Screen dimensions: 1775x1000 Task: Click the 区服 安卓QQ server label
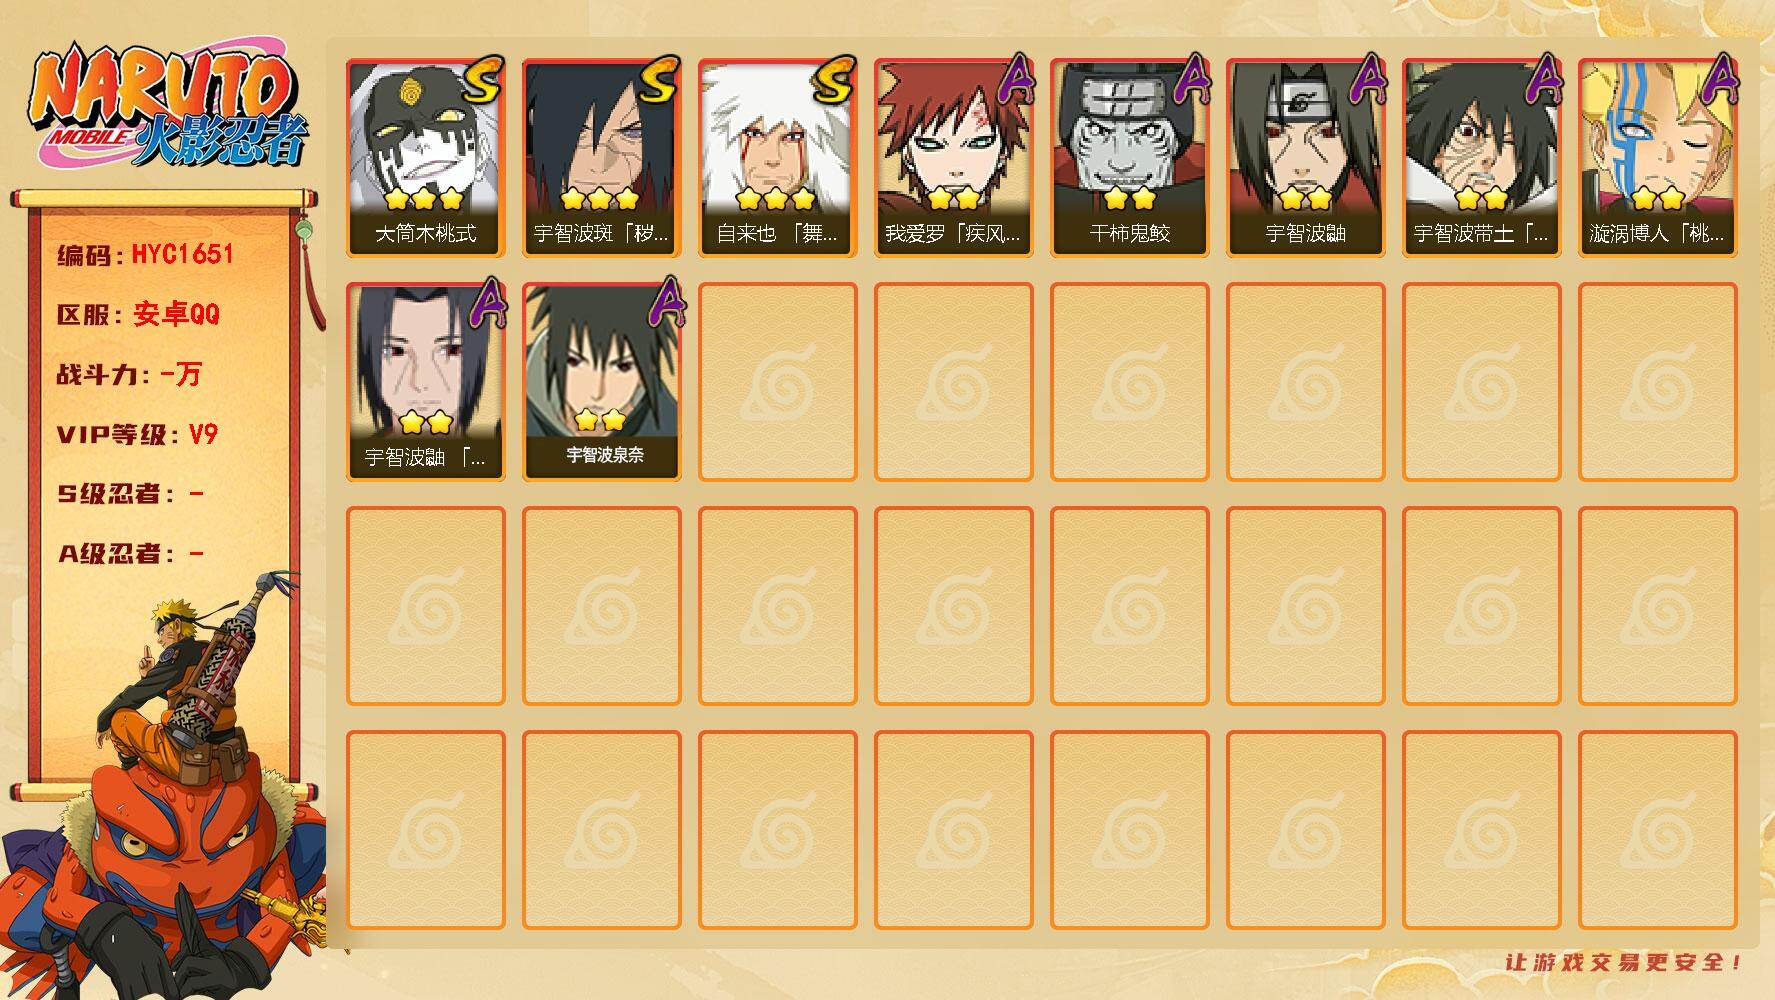(x=138, y=314)
